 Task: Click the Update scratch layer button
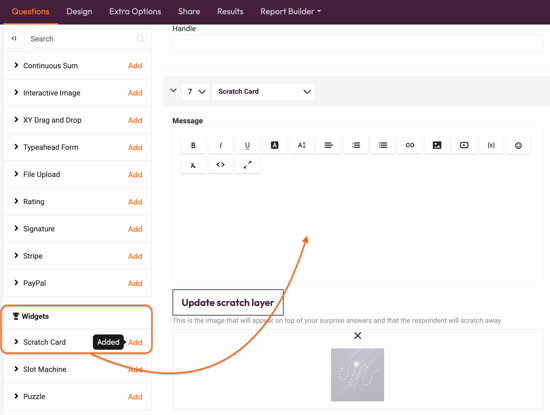coord(228,302)
